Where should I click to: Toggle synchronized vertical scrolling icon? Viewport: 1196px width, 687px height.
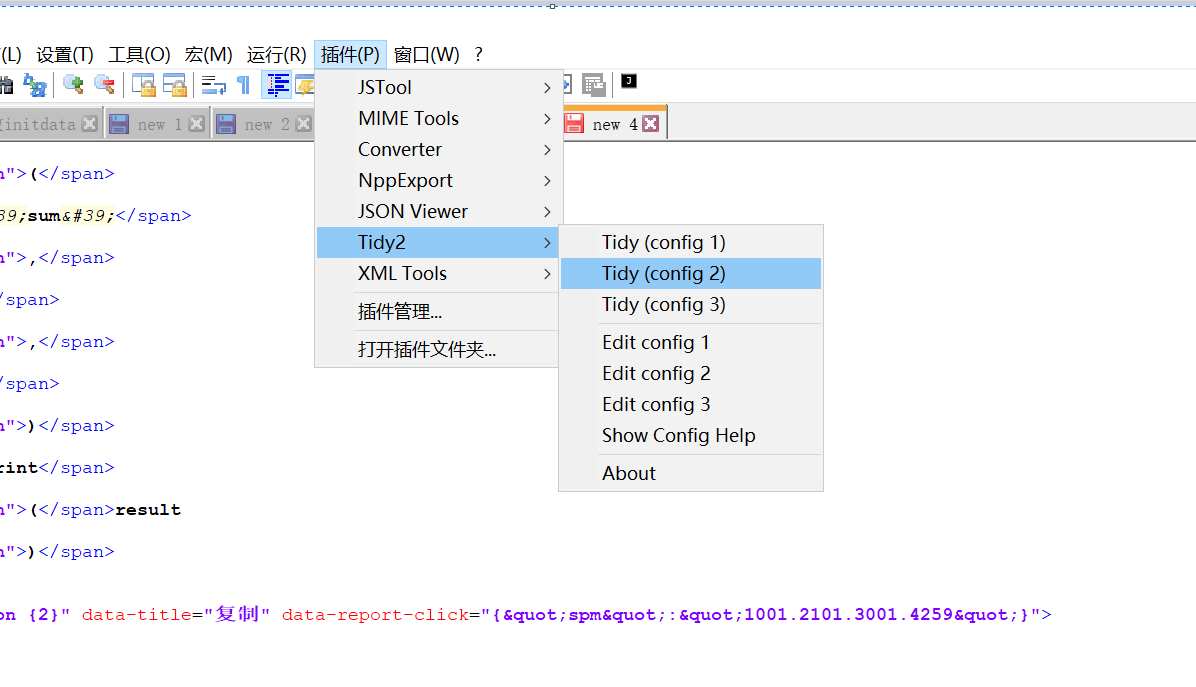click(x=141, y=85)
